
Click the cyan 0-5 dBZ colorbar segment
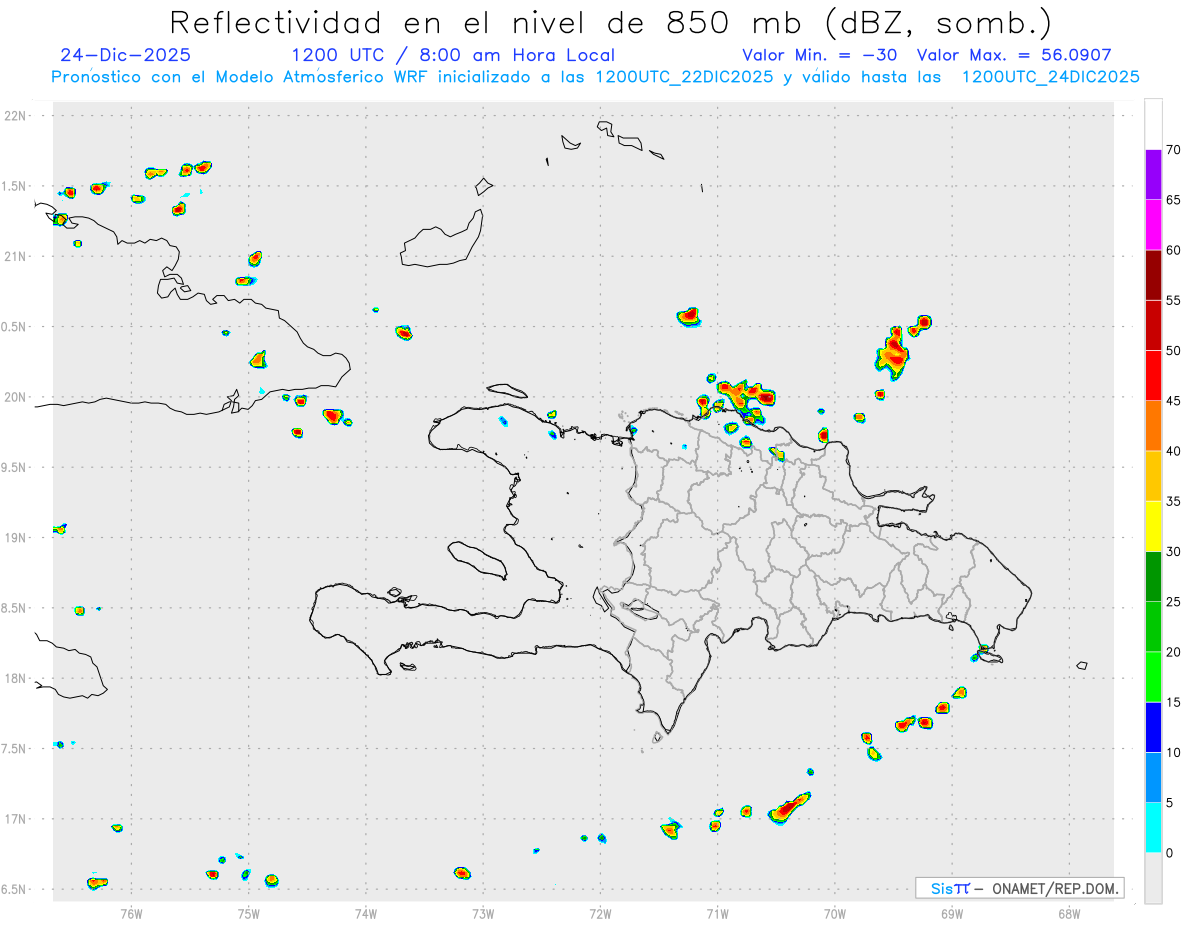point(1153,827)
